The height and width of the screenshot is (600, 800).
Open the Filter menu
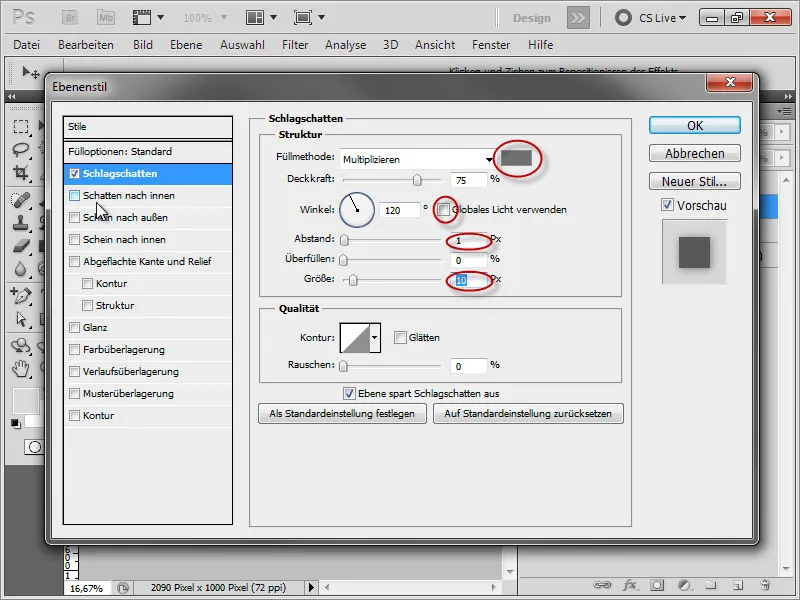[x=295, y=45]
